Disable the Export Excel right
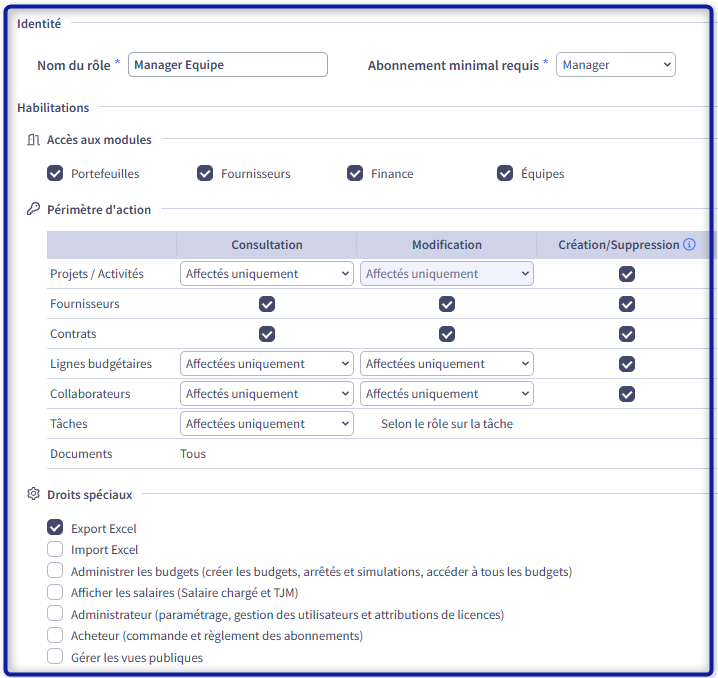Image resolution: width=718 pixels, height=678 pixels. [x=55, y=527]
